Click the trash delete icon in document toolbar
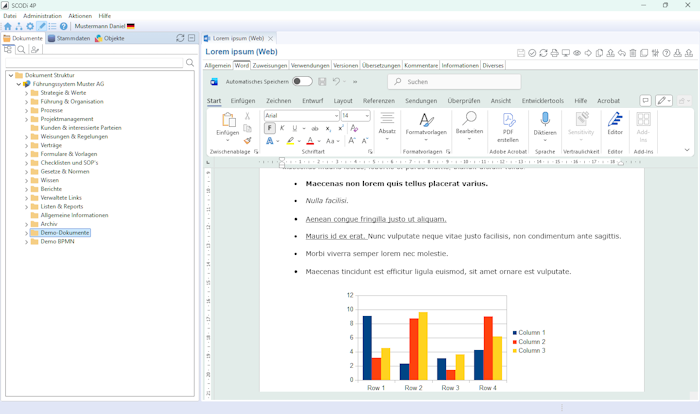Screen dimensions: 700x414 [x=633, y=53]
